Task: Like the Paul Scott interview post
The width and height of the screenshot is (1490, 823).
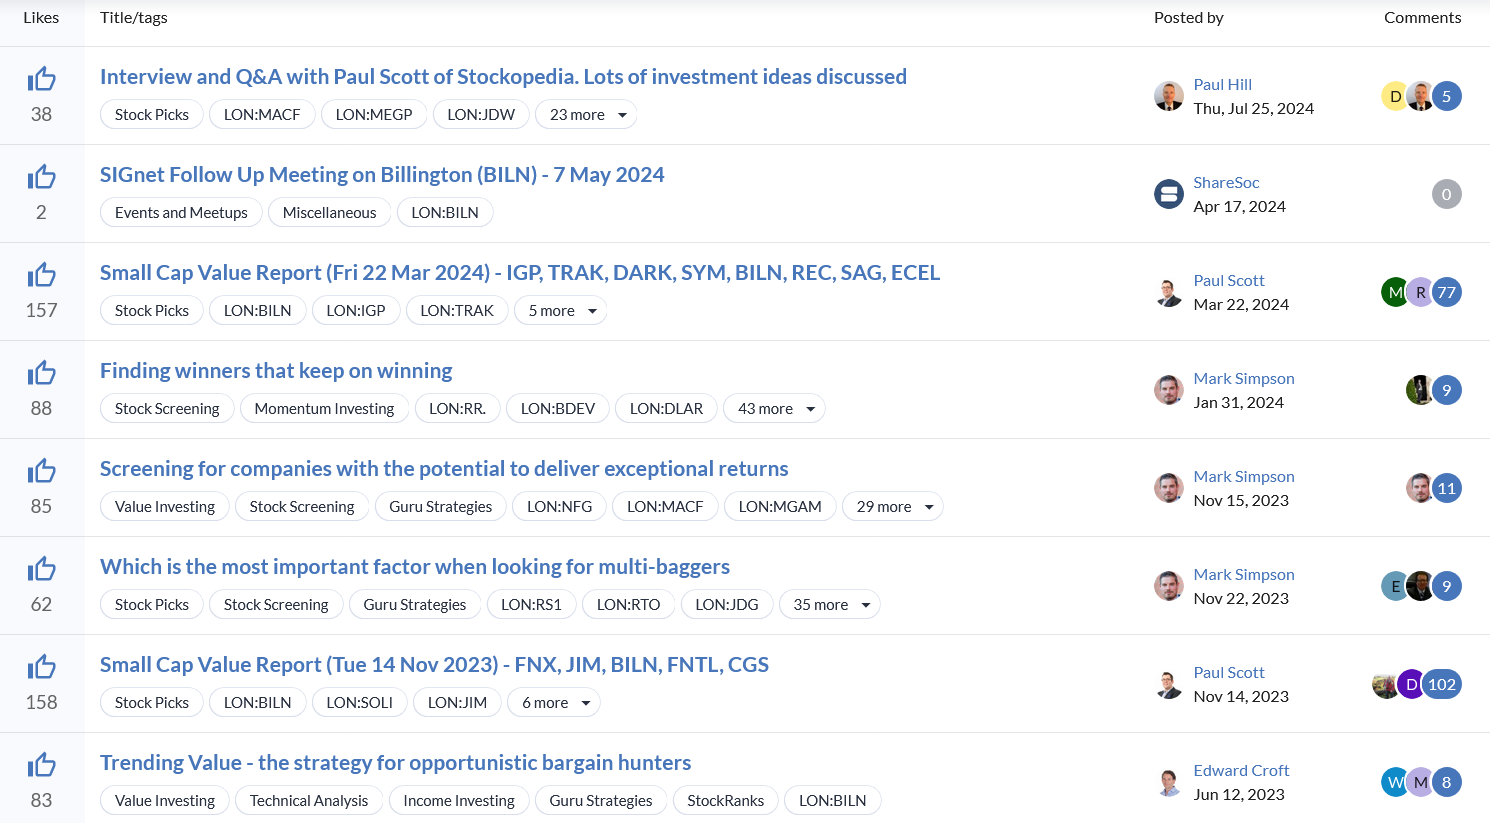Action: (x=41, y=79)
